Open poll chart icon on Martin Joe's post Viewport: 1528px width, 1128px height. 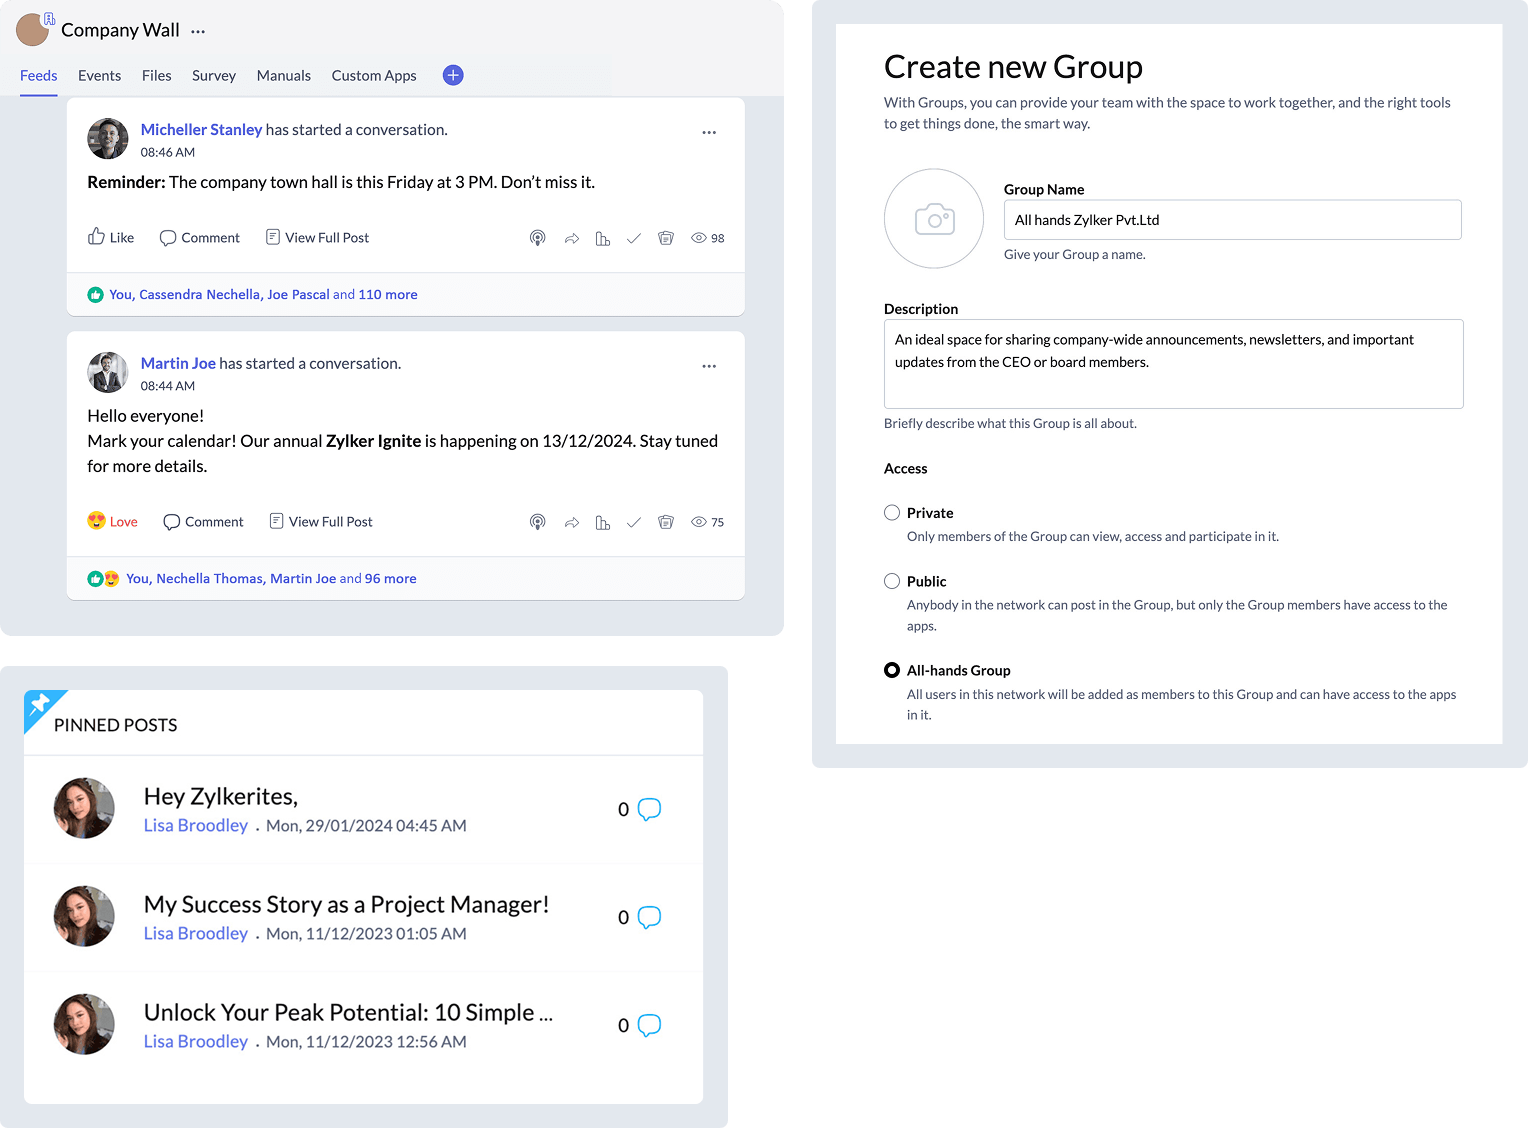602,522
